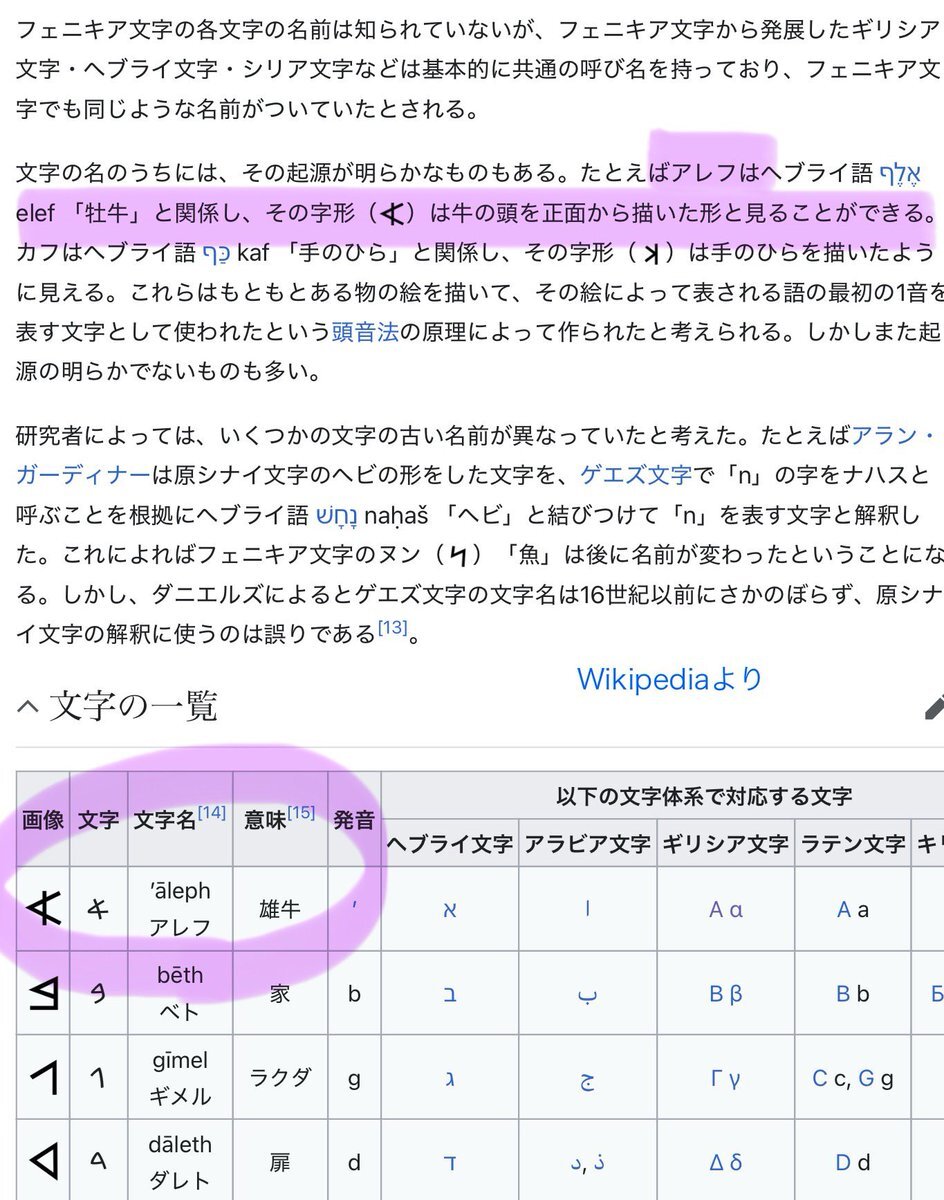Open the Phoenician beth glyph image

pos(43,994)
